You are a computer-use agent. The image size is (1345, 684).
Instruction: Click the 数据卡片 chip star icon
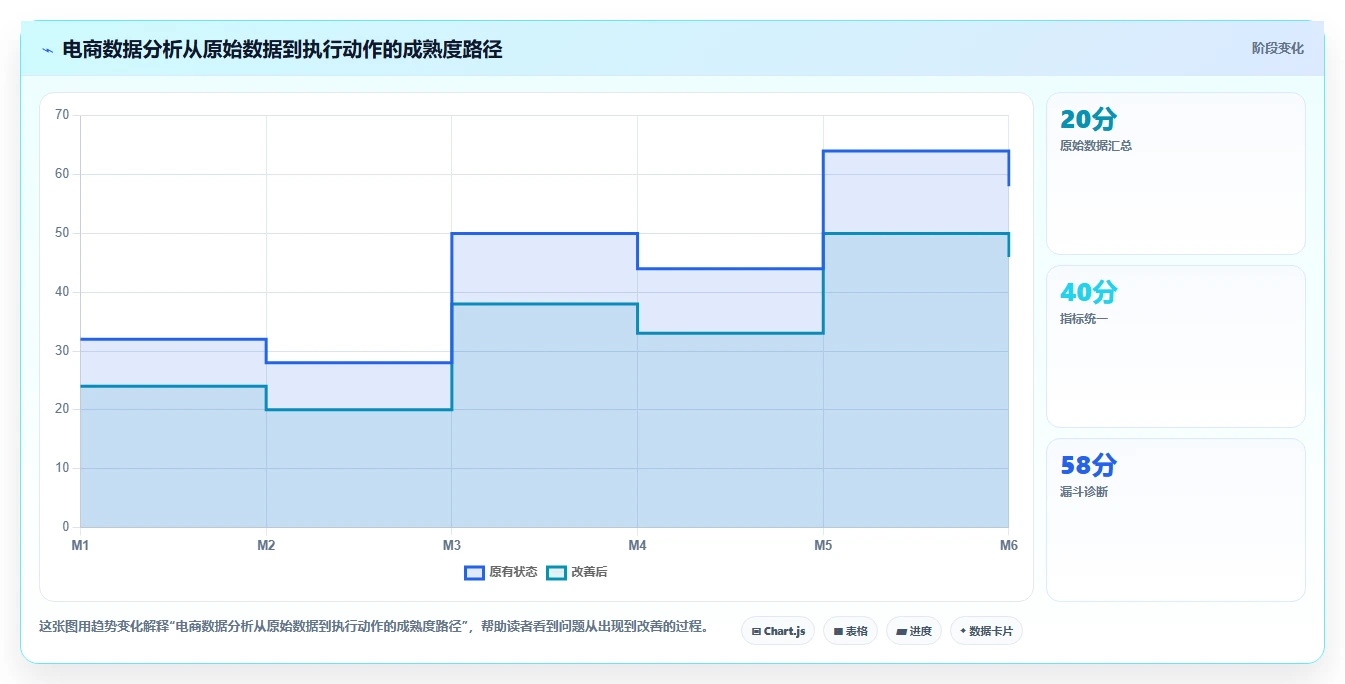coord(963,632)
